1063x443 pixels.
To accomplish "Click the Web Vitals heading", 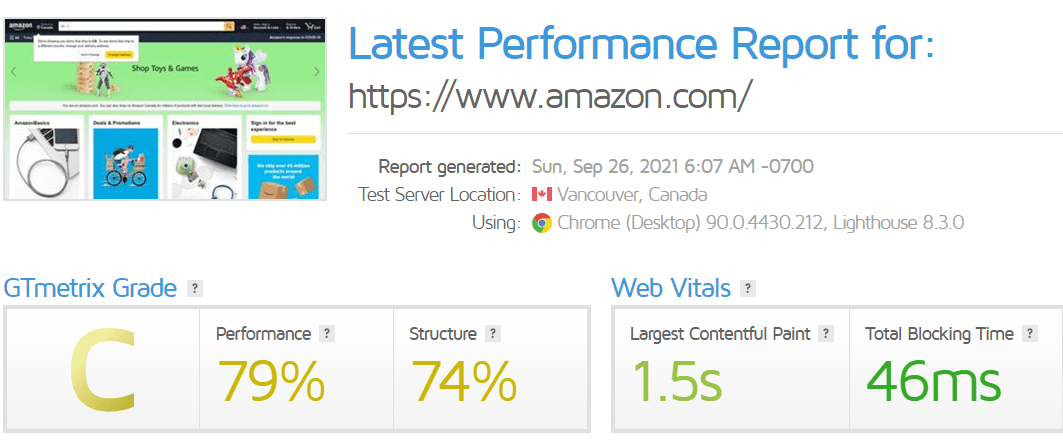I will [671, 289].
